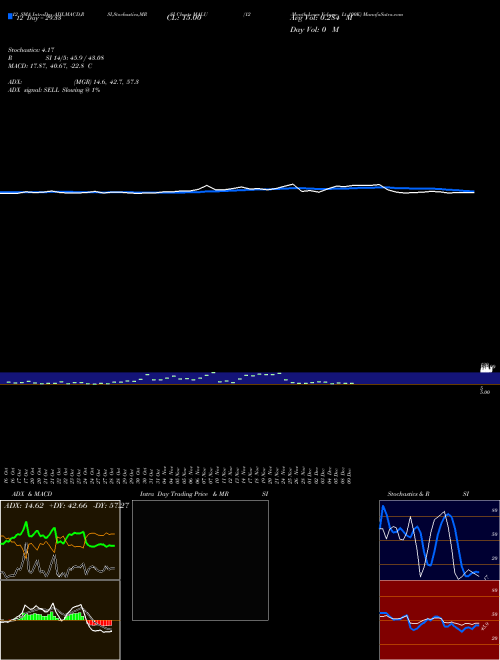Click the 'Day Vol: 0 M' text

pos(314,30)
